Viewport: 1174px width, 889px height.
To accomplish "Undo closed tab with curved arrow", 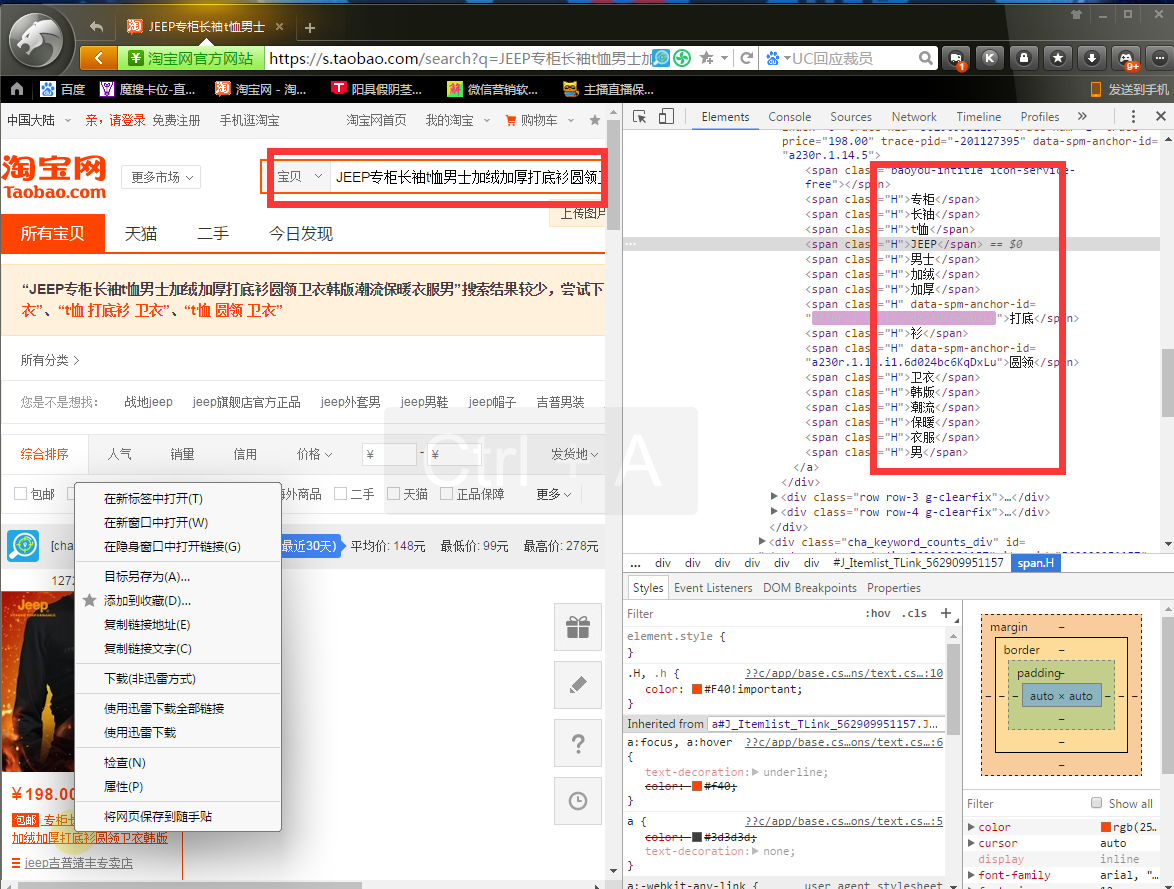I will [97, 27].
